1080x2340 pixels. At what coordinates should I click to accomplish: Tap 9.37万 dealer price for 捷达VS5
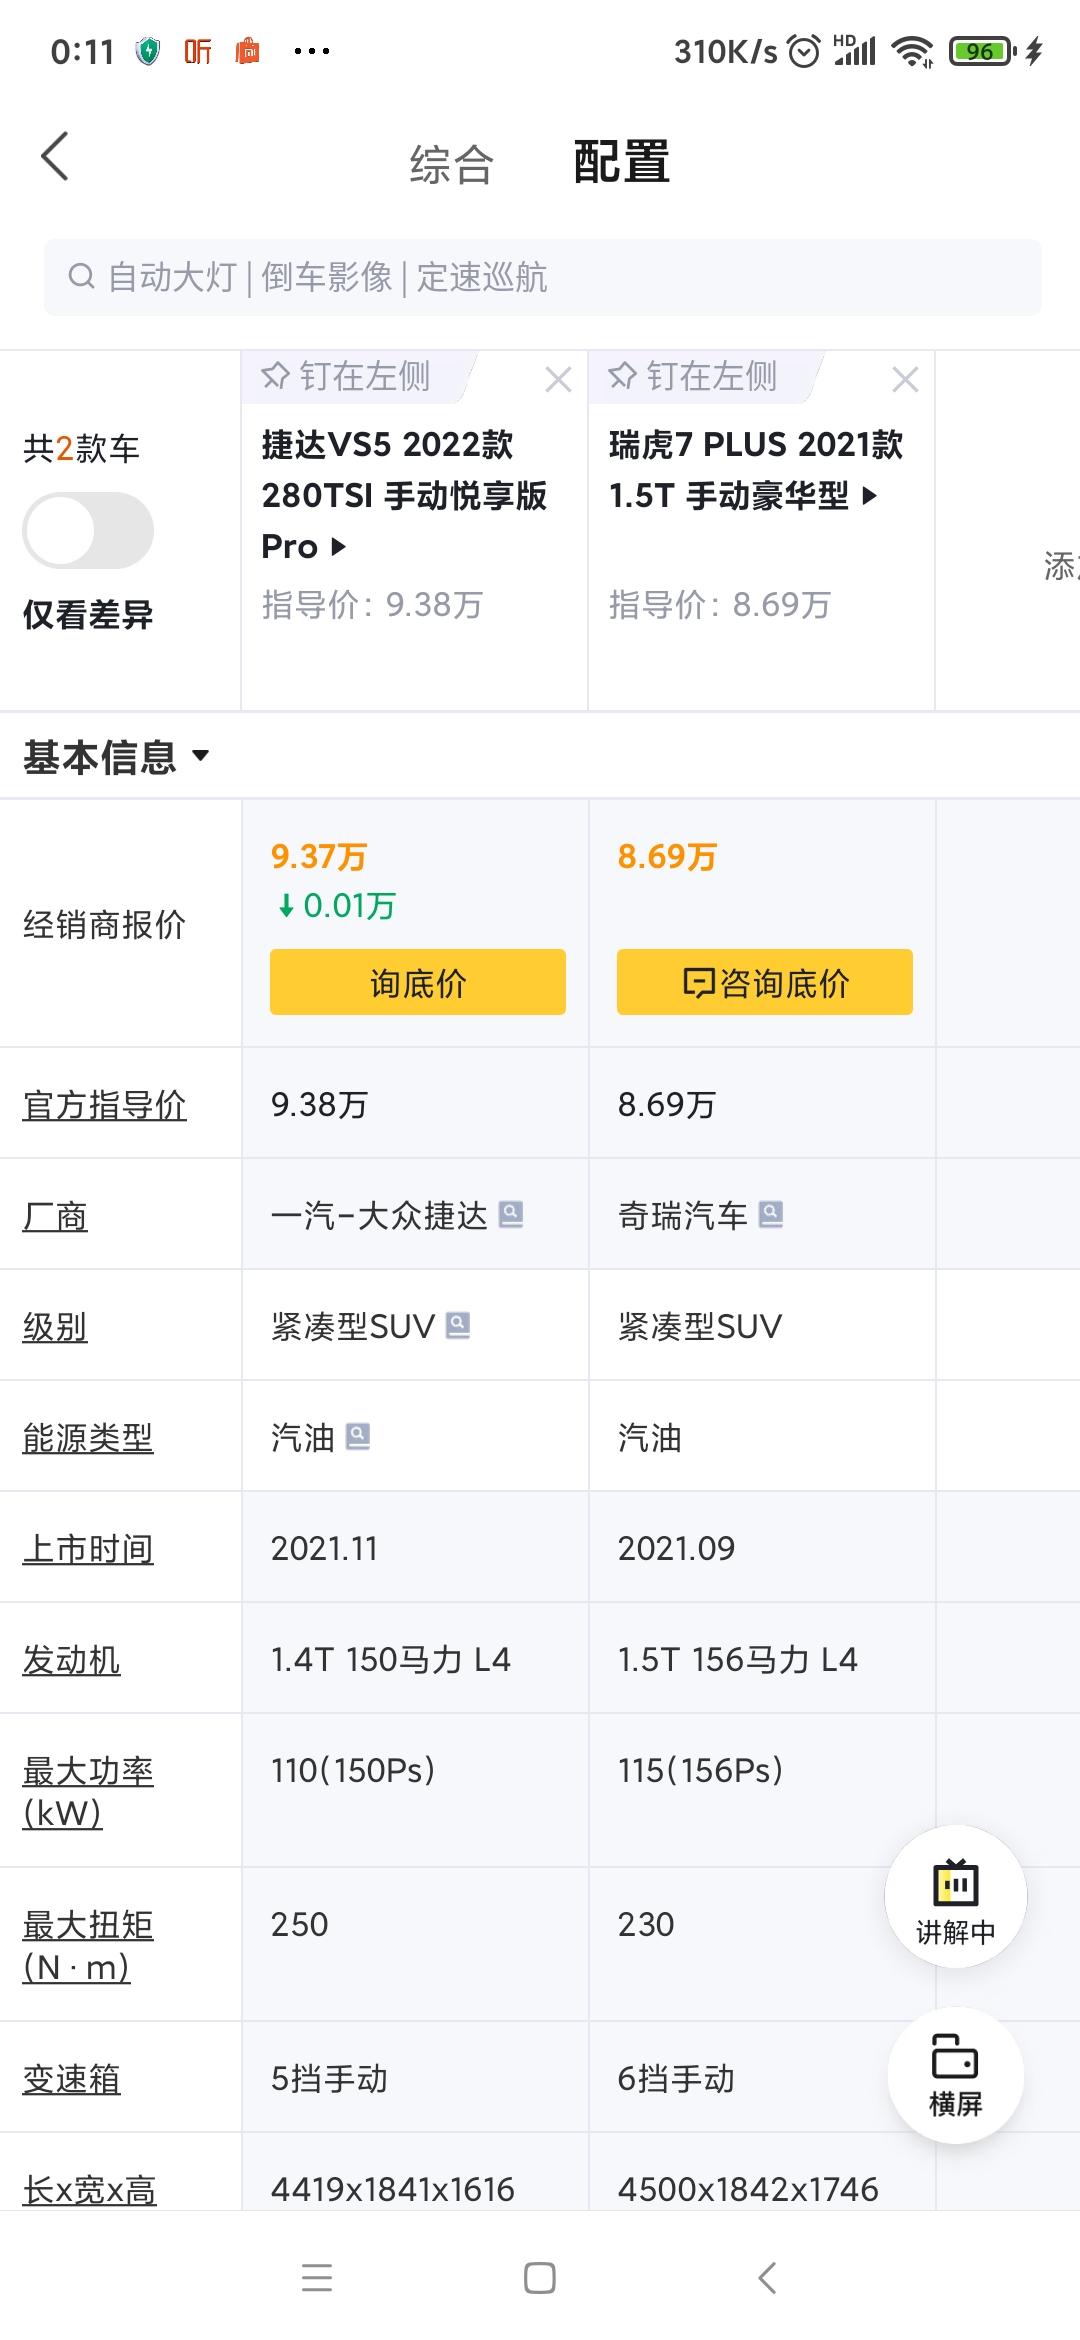click(x=319, y=857)
